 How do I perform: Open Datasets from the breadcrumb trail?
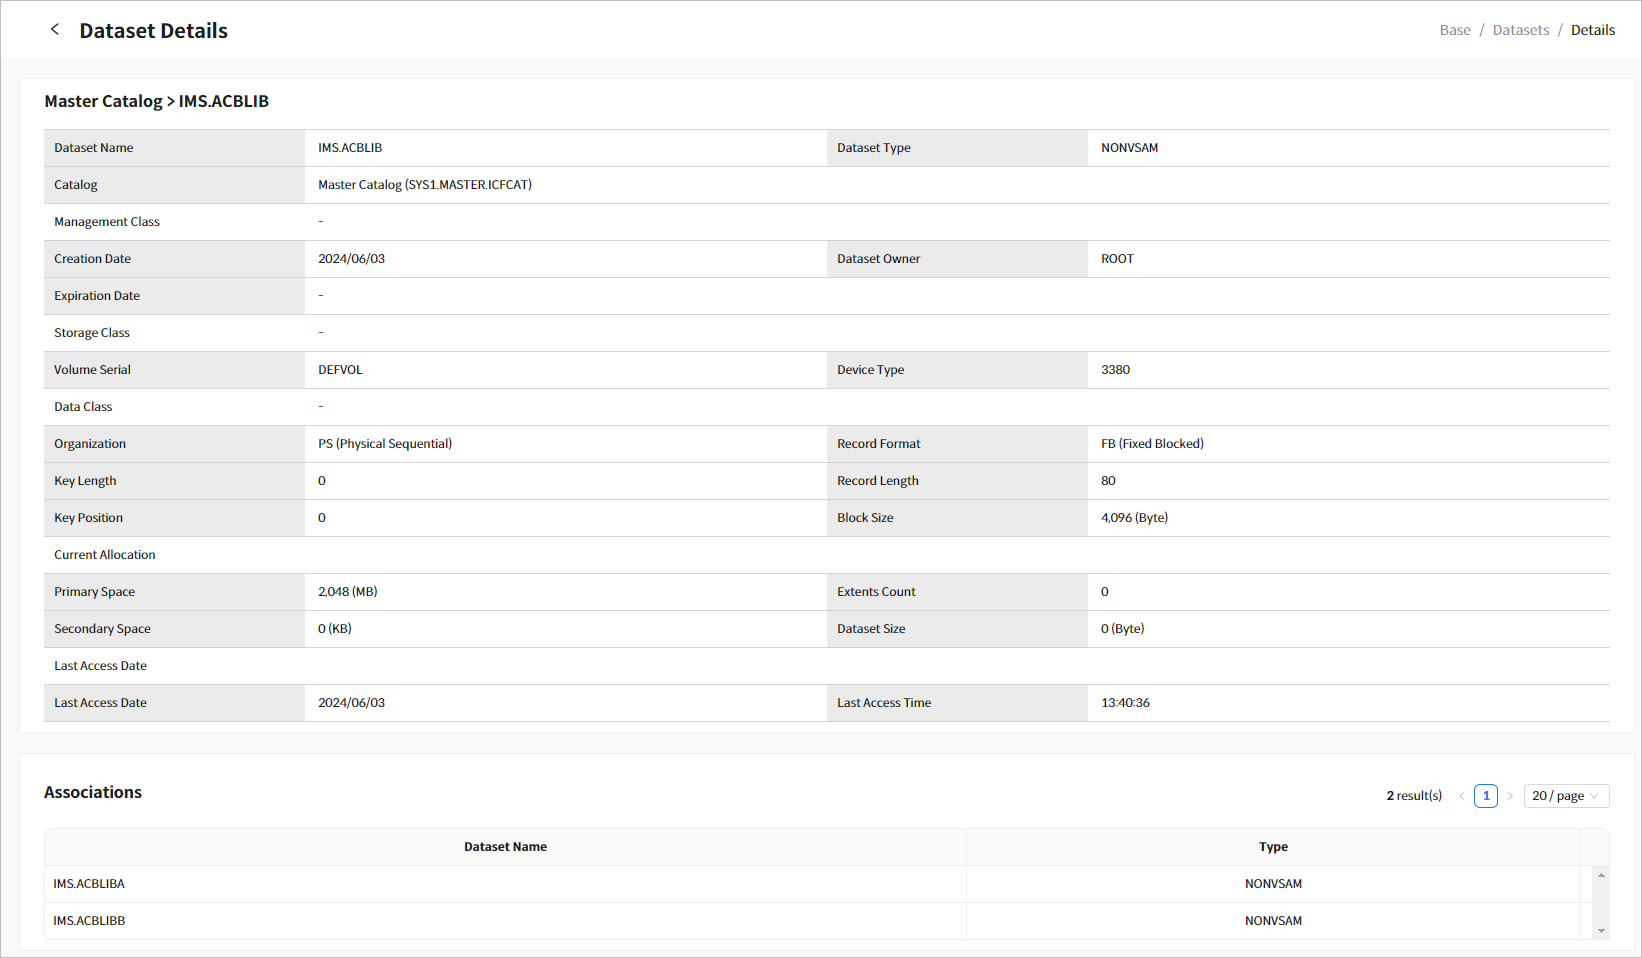[x=1521, y=29]
